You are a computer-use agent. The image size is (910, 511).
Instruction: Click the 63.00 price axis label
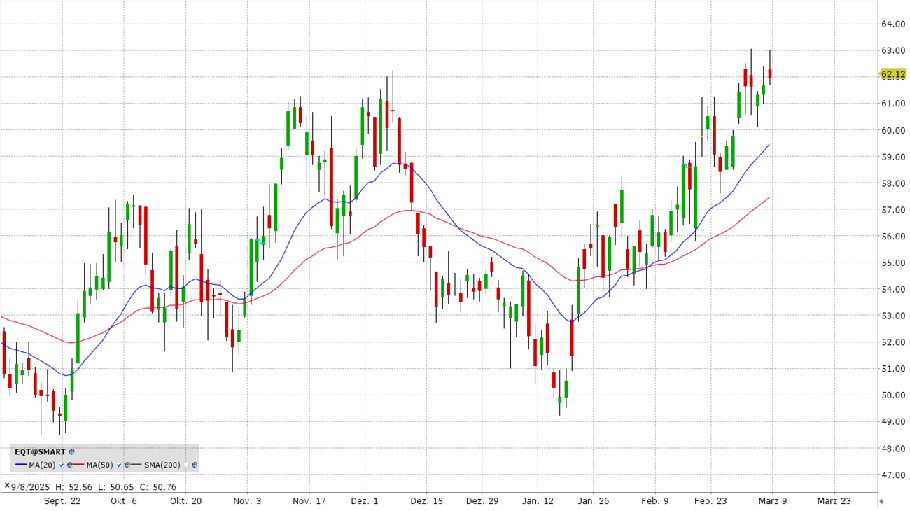tap(893, 51)
